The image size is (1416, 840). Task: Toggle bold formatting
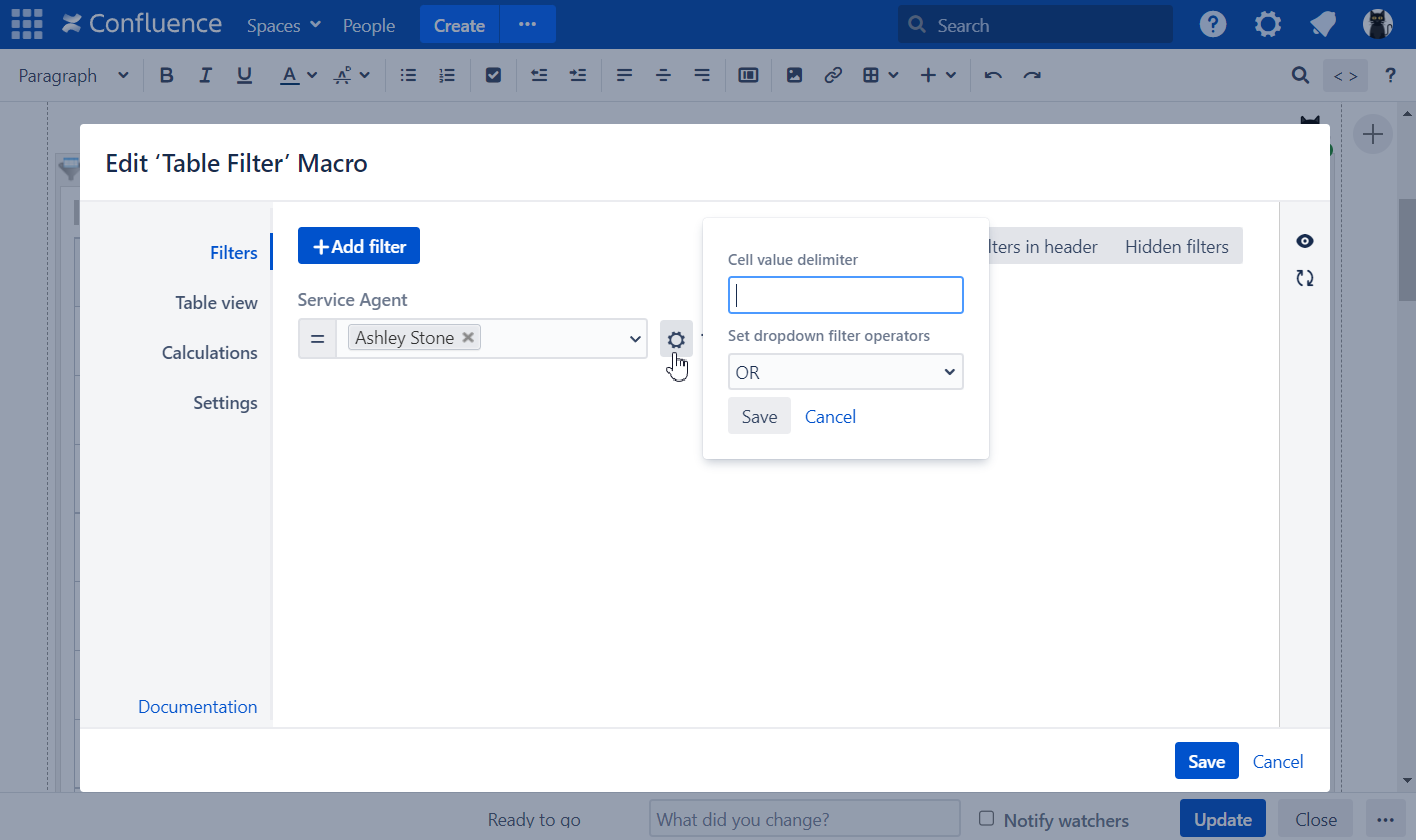pyautogui.click(x=166, y=74)
